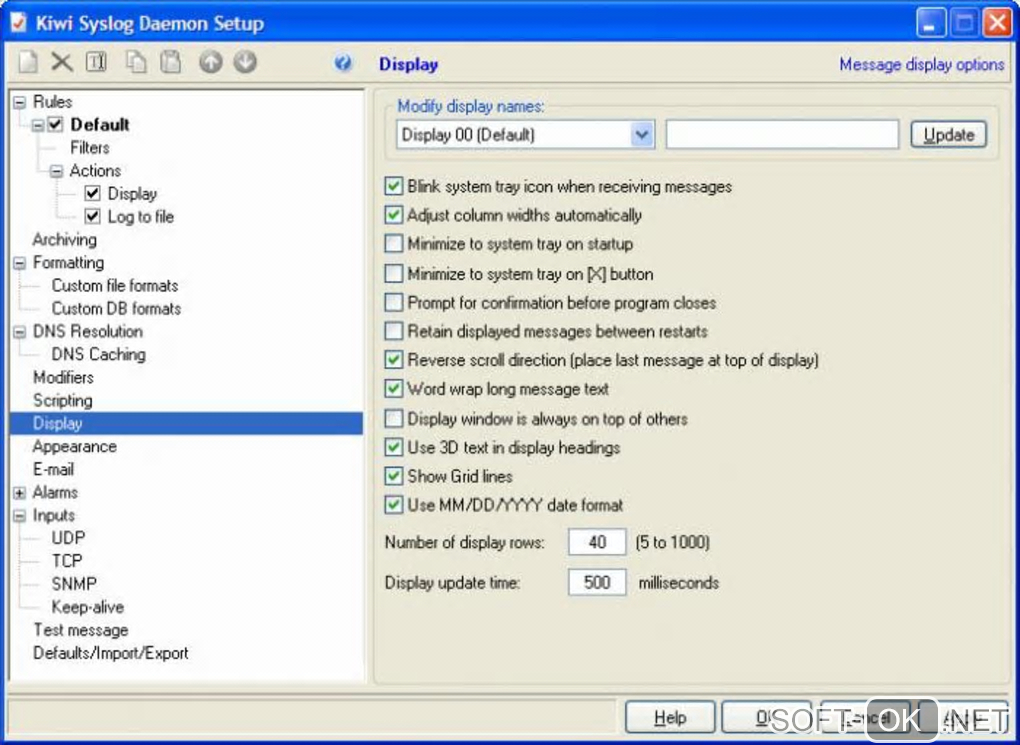
Task: Enable Minimize to system tray on startup
Action: point(394,243)
